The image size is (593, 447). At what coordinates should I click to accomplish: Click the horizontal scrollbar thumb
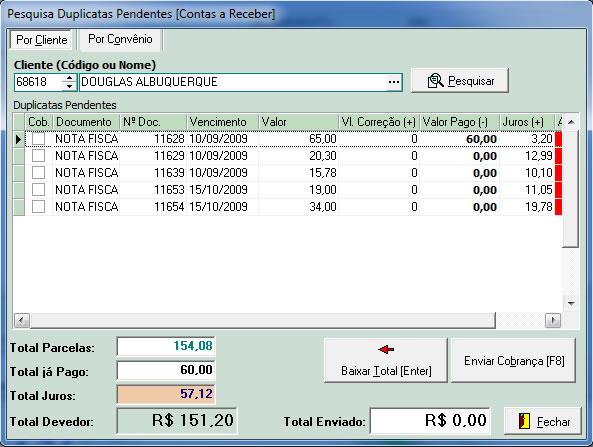click(262, 321)
